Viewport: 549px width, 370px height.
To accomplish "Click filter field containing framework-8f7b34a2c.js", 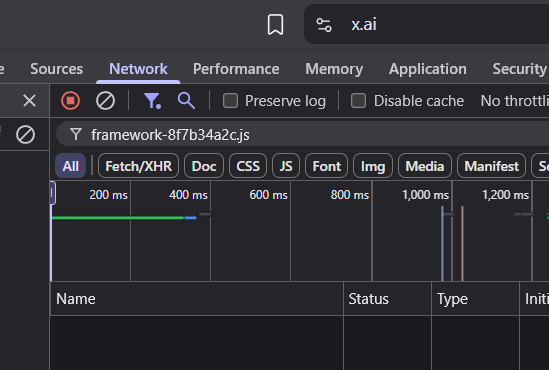I will [303, 134].
